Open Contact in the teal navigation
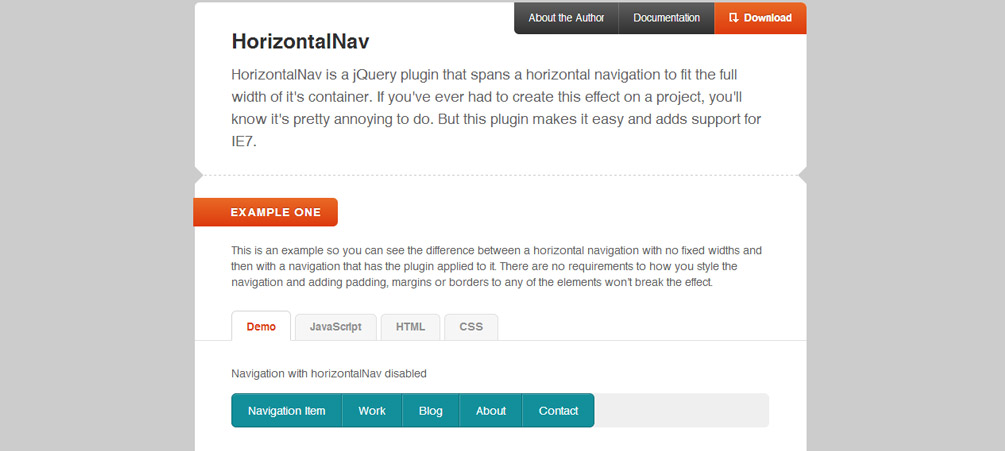 pyautogui.click(x=558, y=411)
